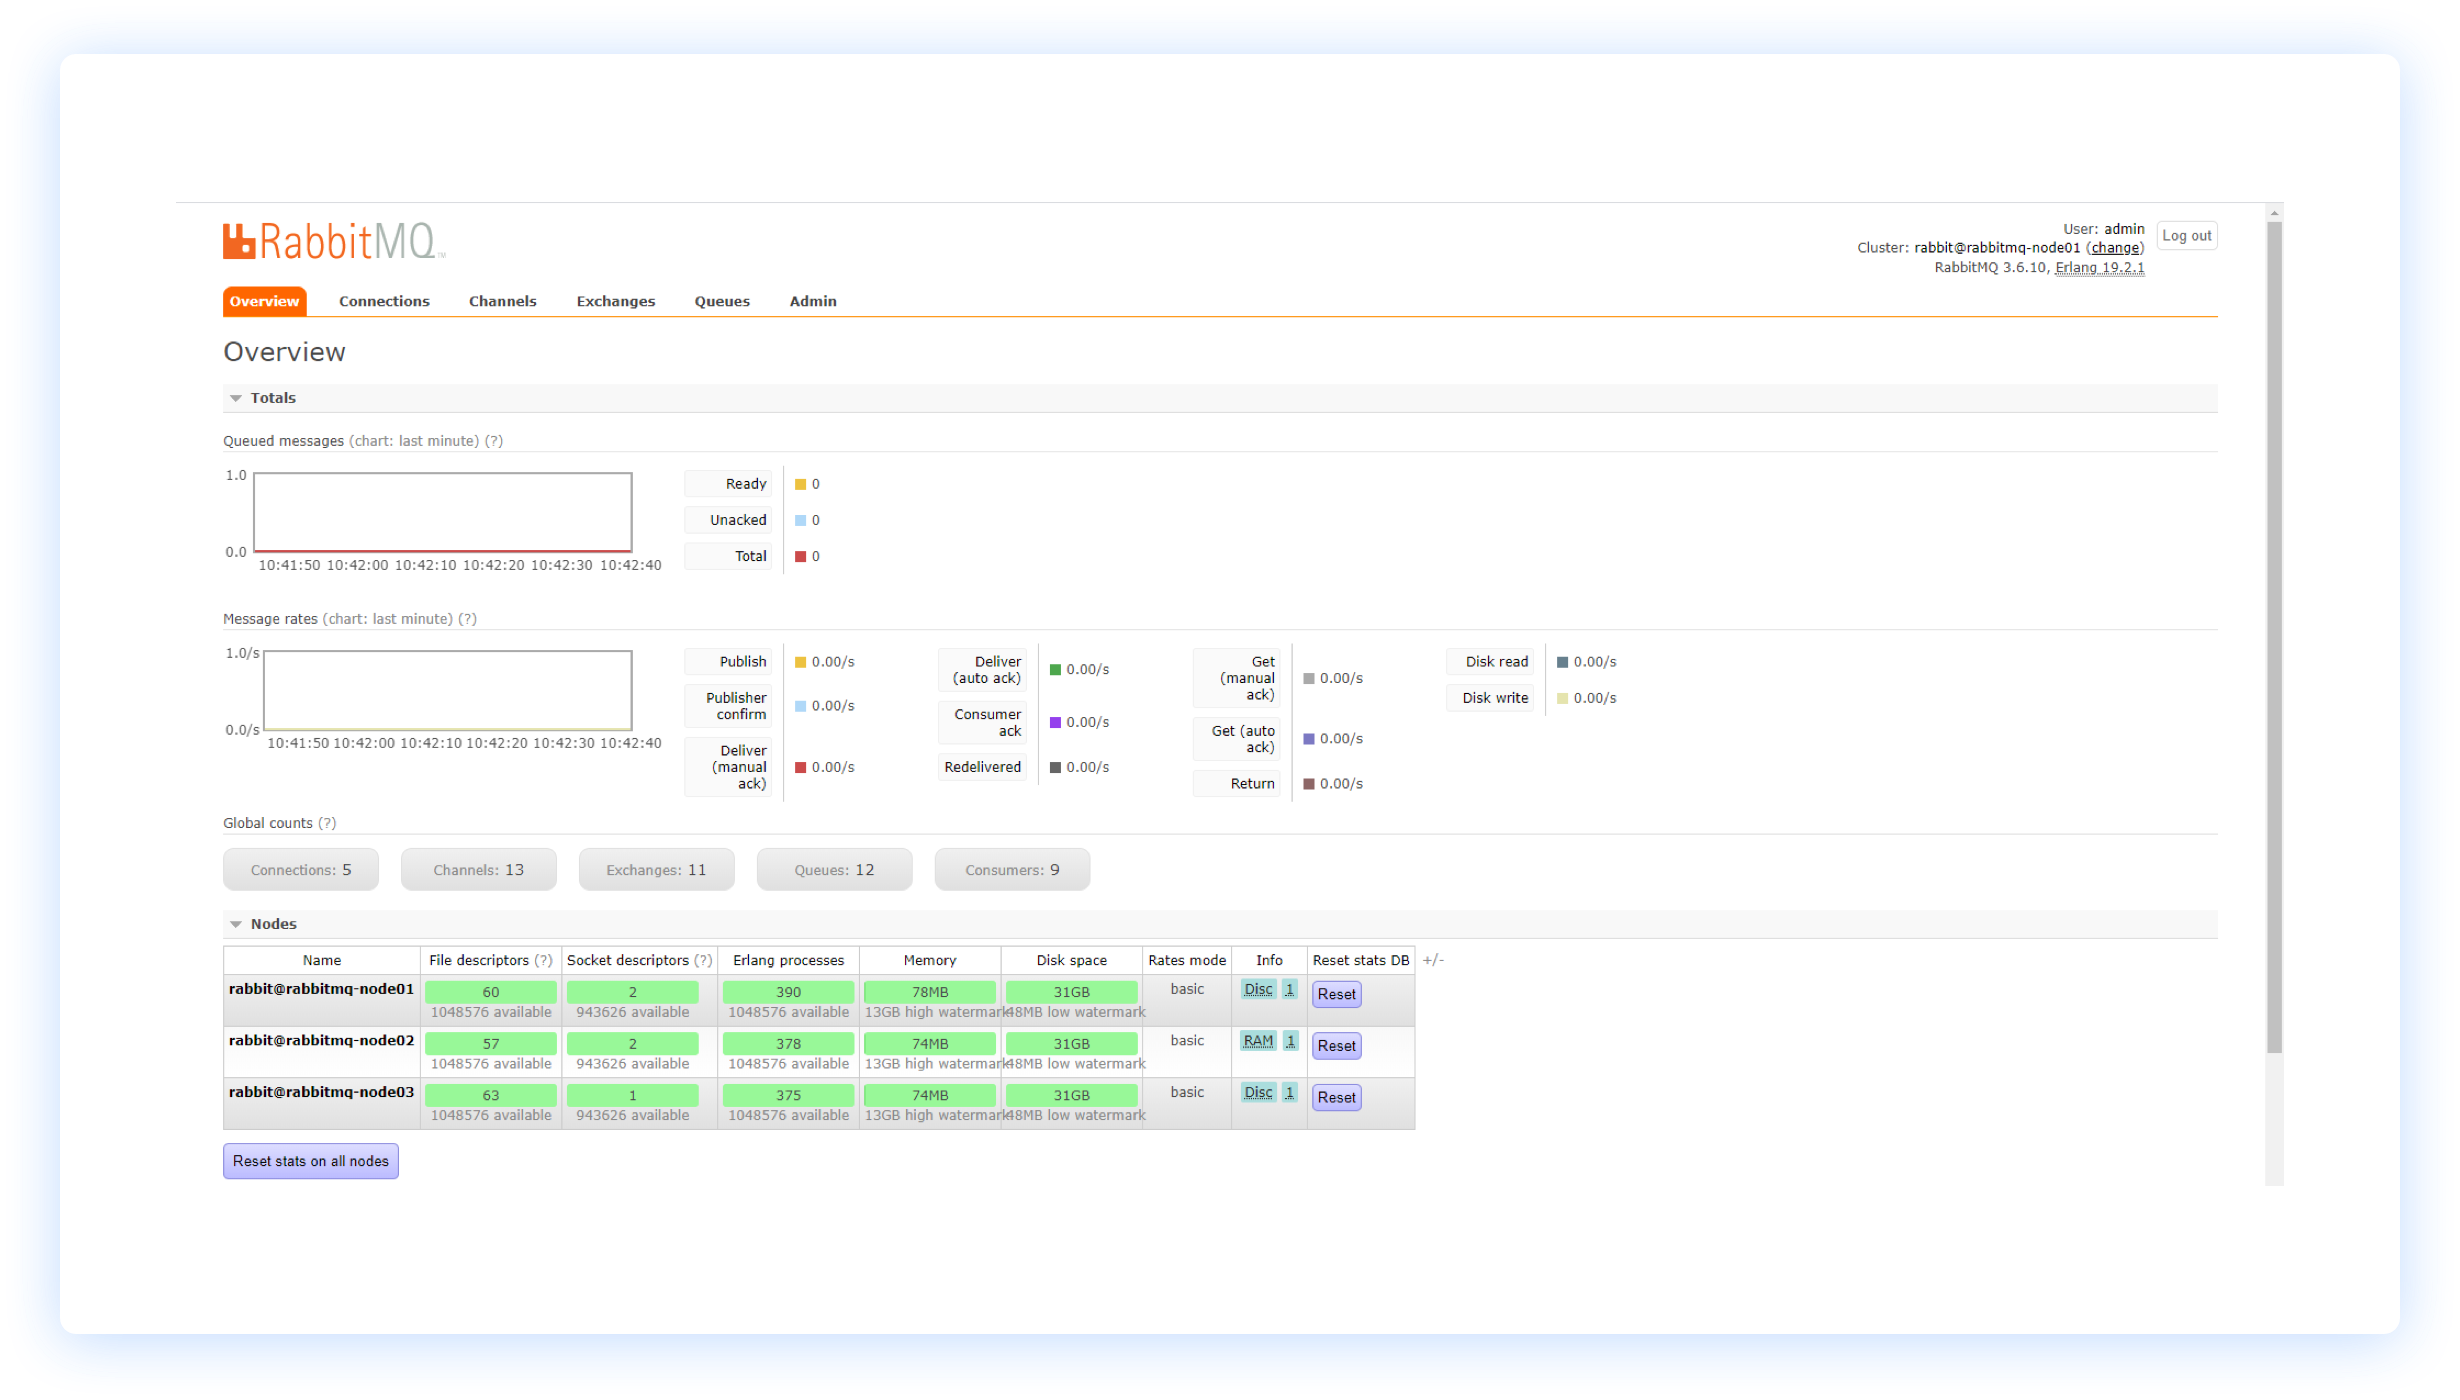The width and height of the screenshot is (2460, 1400).
Task: Click node01 memory value 78MB
Action: [930, 992]
